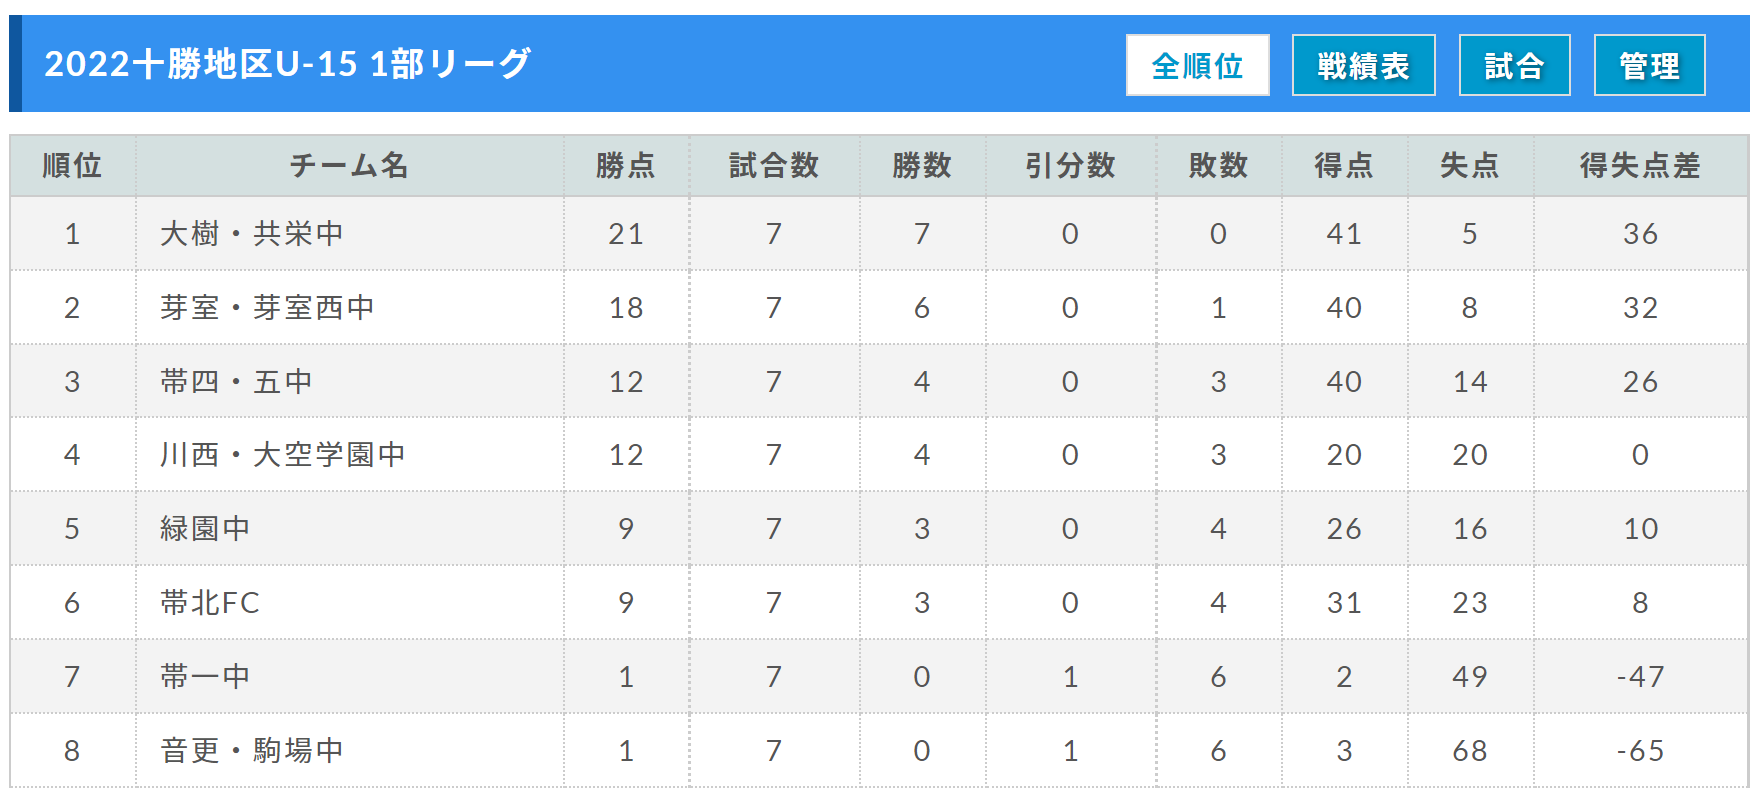Click the 失点 column header
This screenshot has height=795, width=1752.
click(x=1470, y=166)
